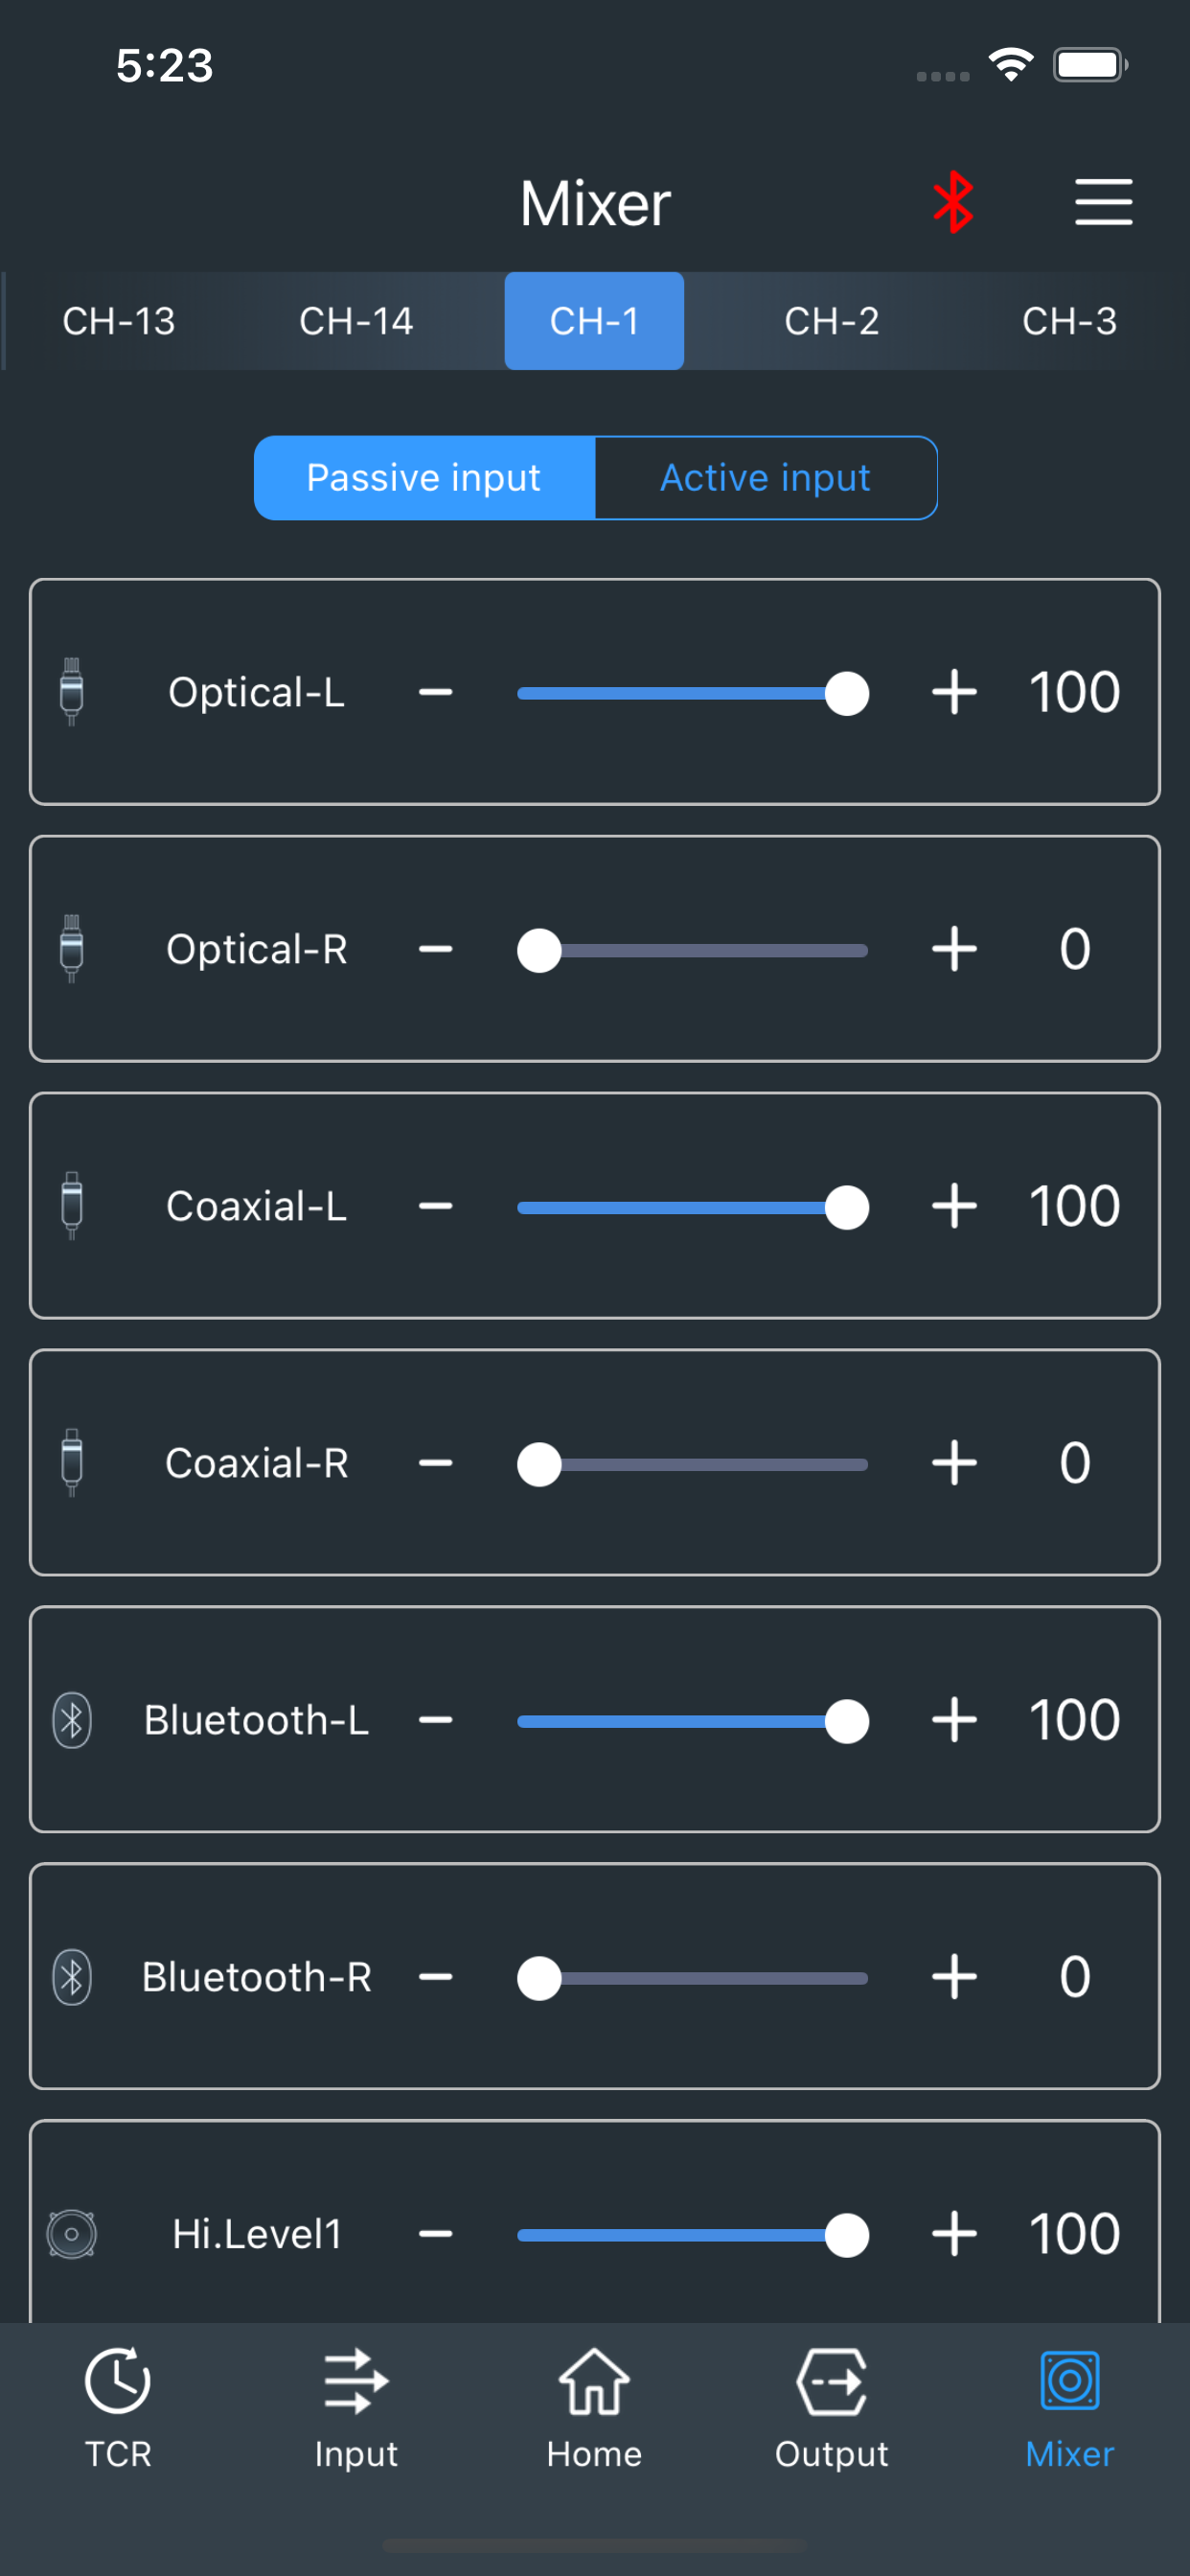The height and width of the screenshot is (2576, 1190).
Task: Decrease Optical-L level with minus
Action: coord(435,692)
